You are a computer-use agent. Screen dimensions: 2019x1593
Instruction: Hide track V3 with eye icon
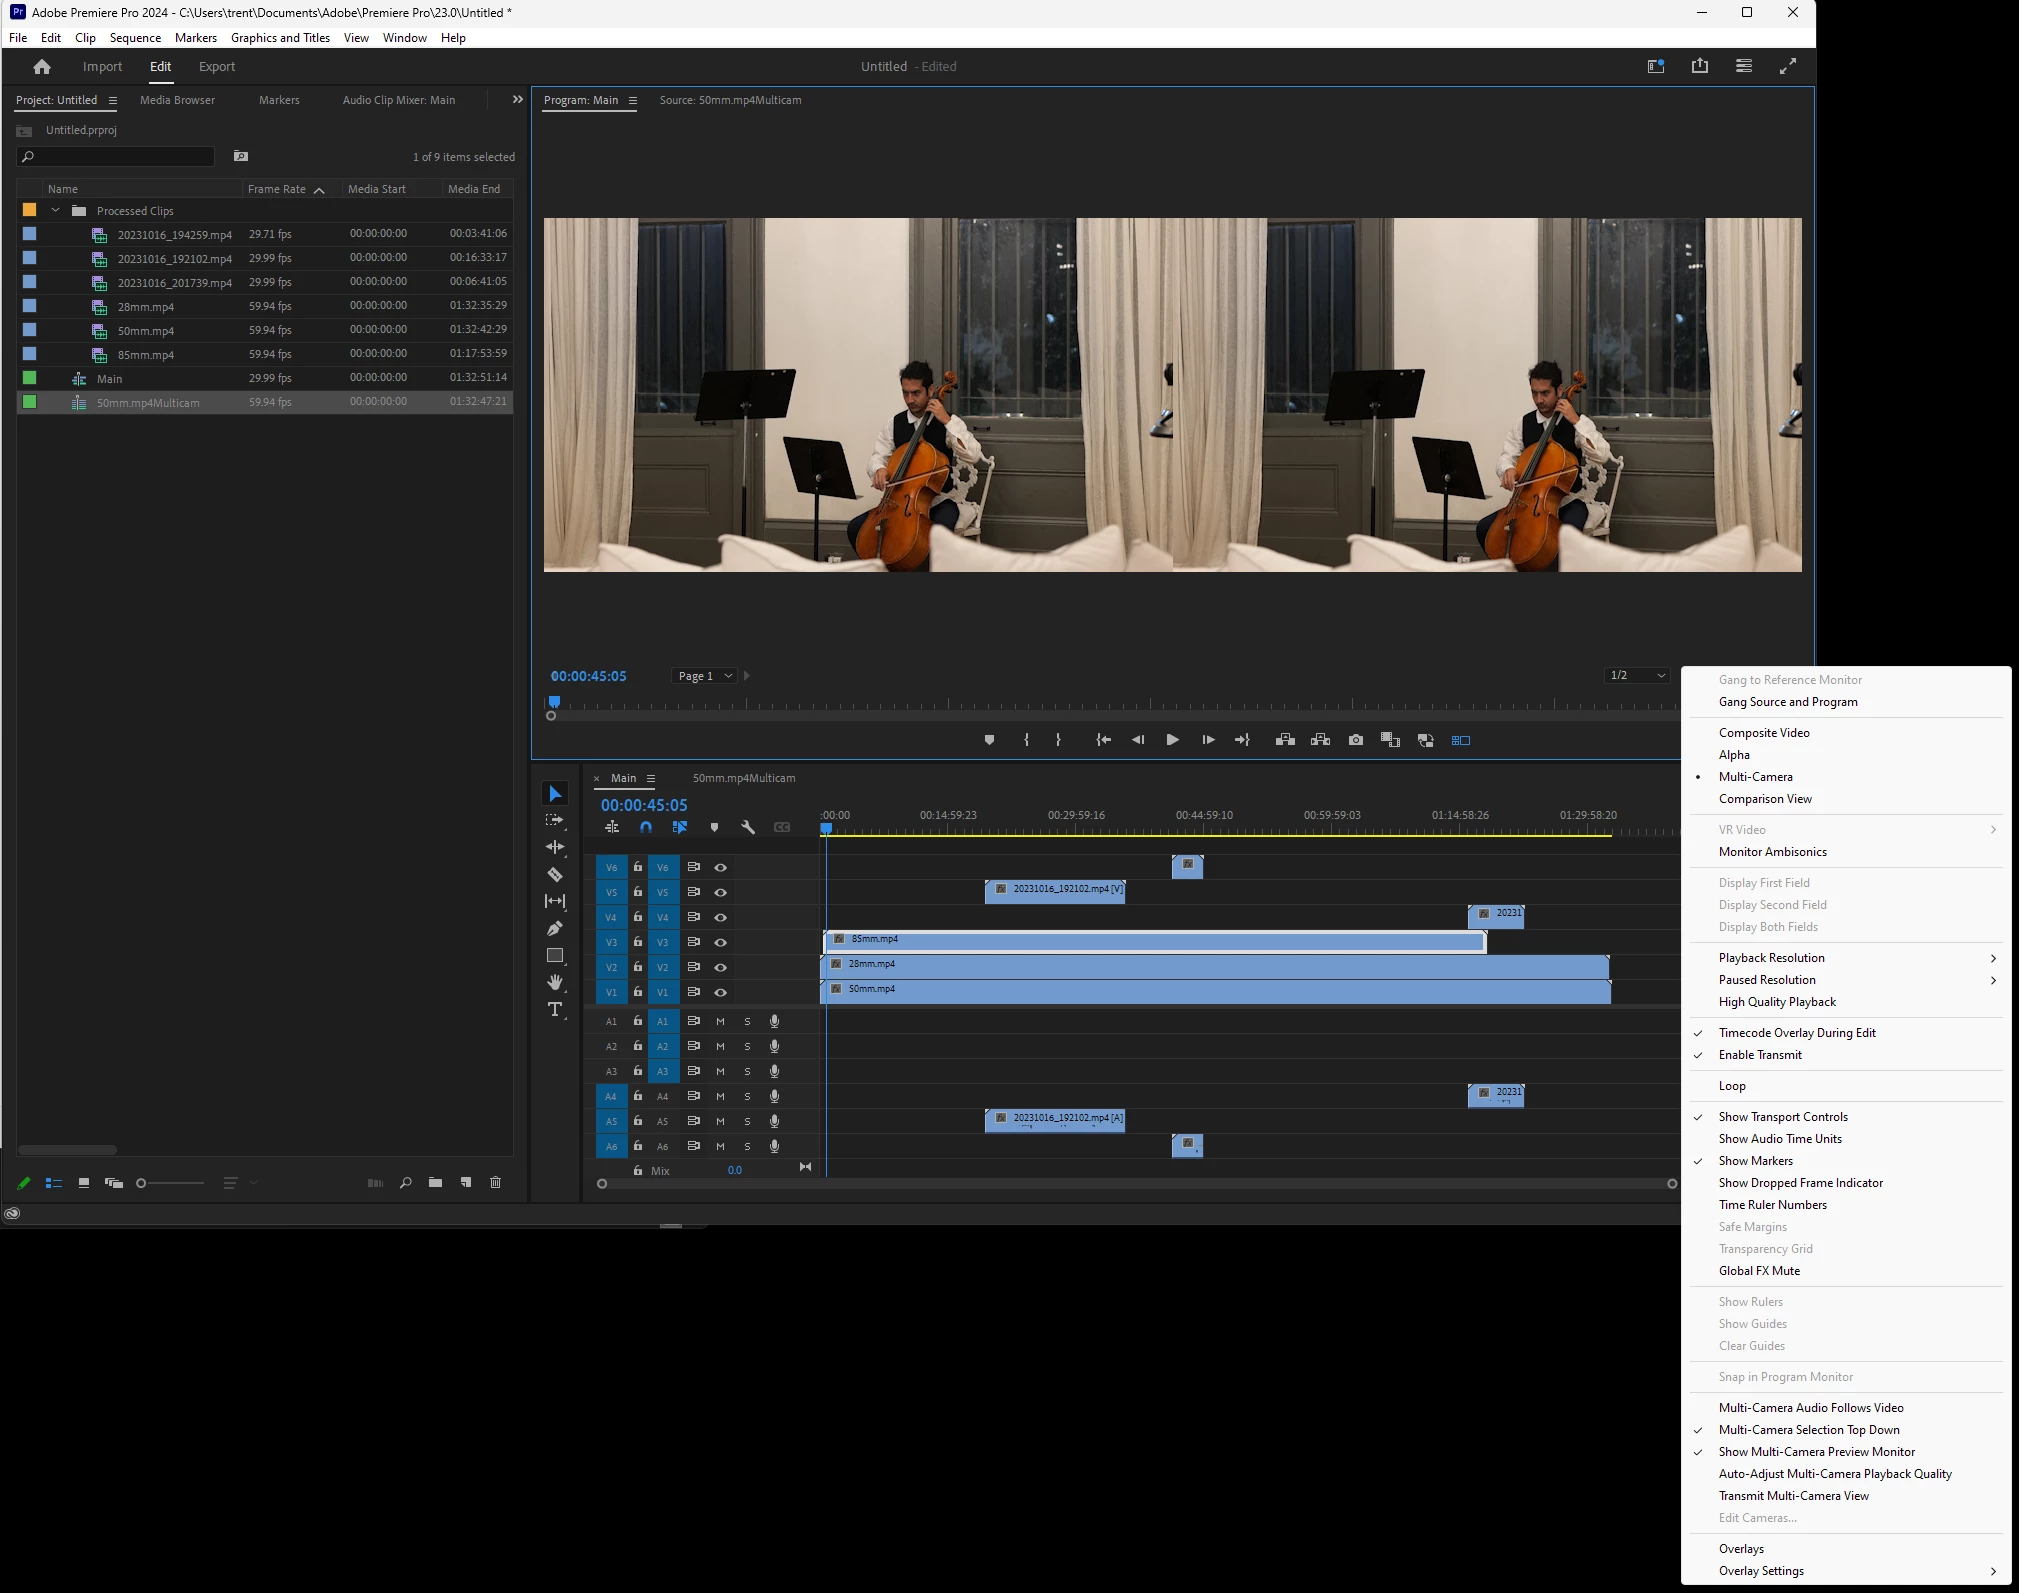(x=720, y=942)
